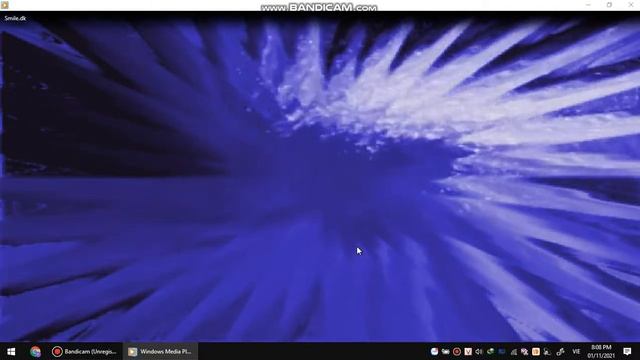Viewport: 640px width, 360px height.
Task: Open the VIE input language indicator
Action: point(576,351)
